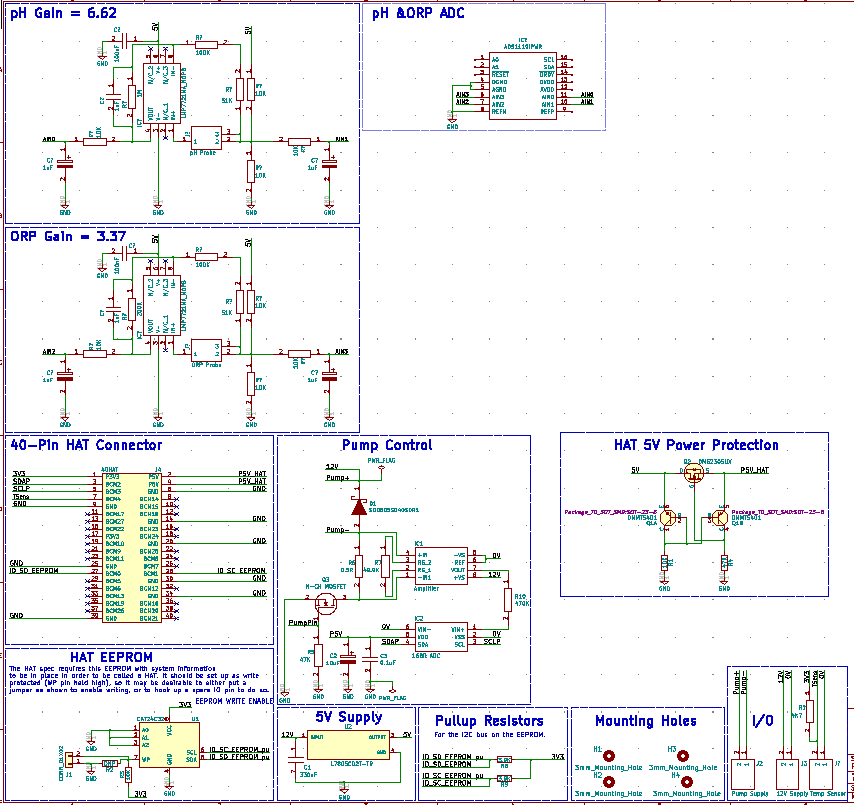Select the U2 L7805CD2T-TR regulator
Viewport: 854px width, 805px height.
tap(348, 745)
